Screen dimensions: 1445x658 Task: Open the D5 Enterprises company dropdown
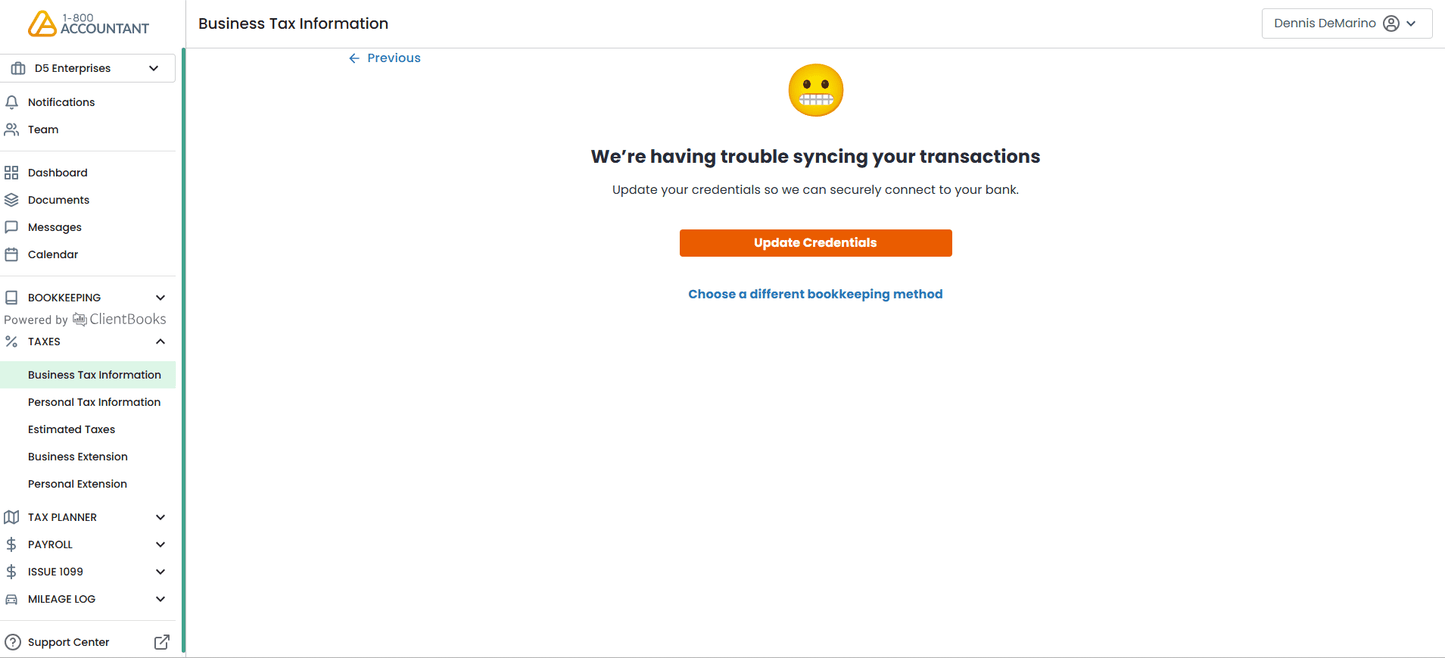coord(88,68)
